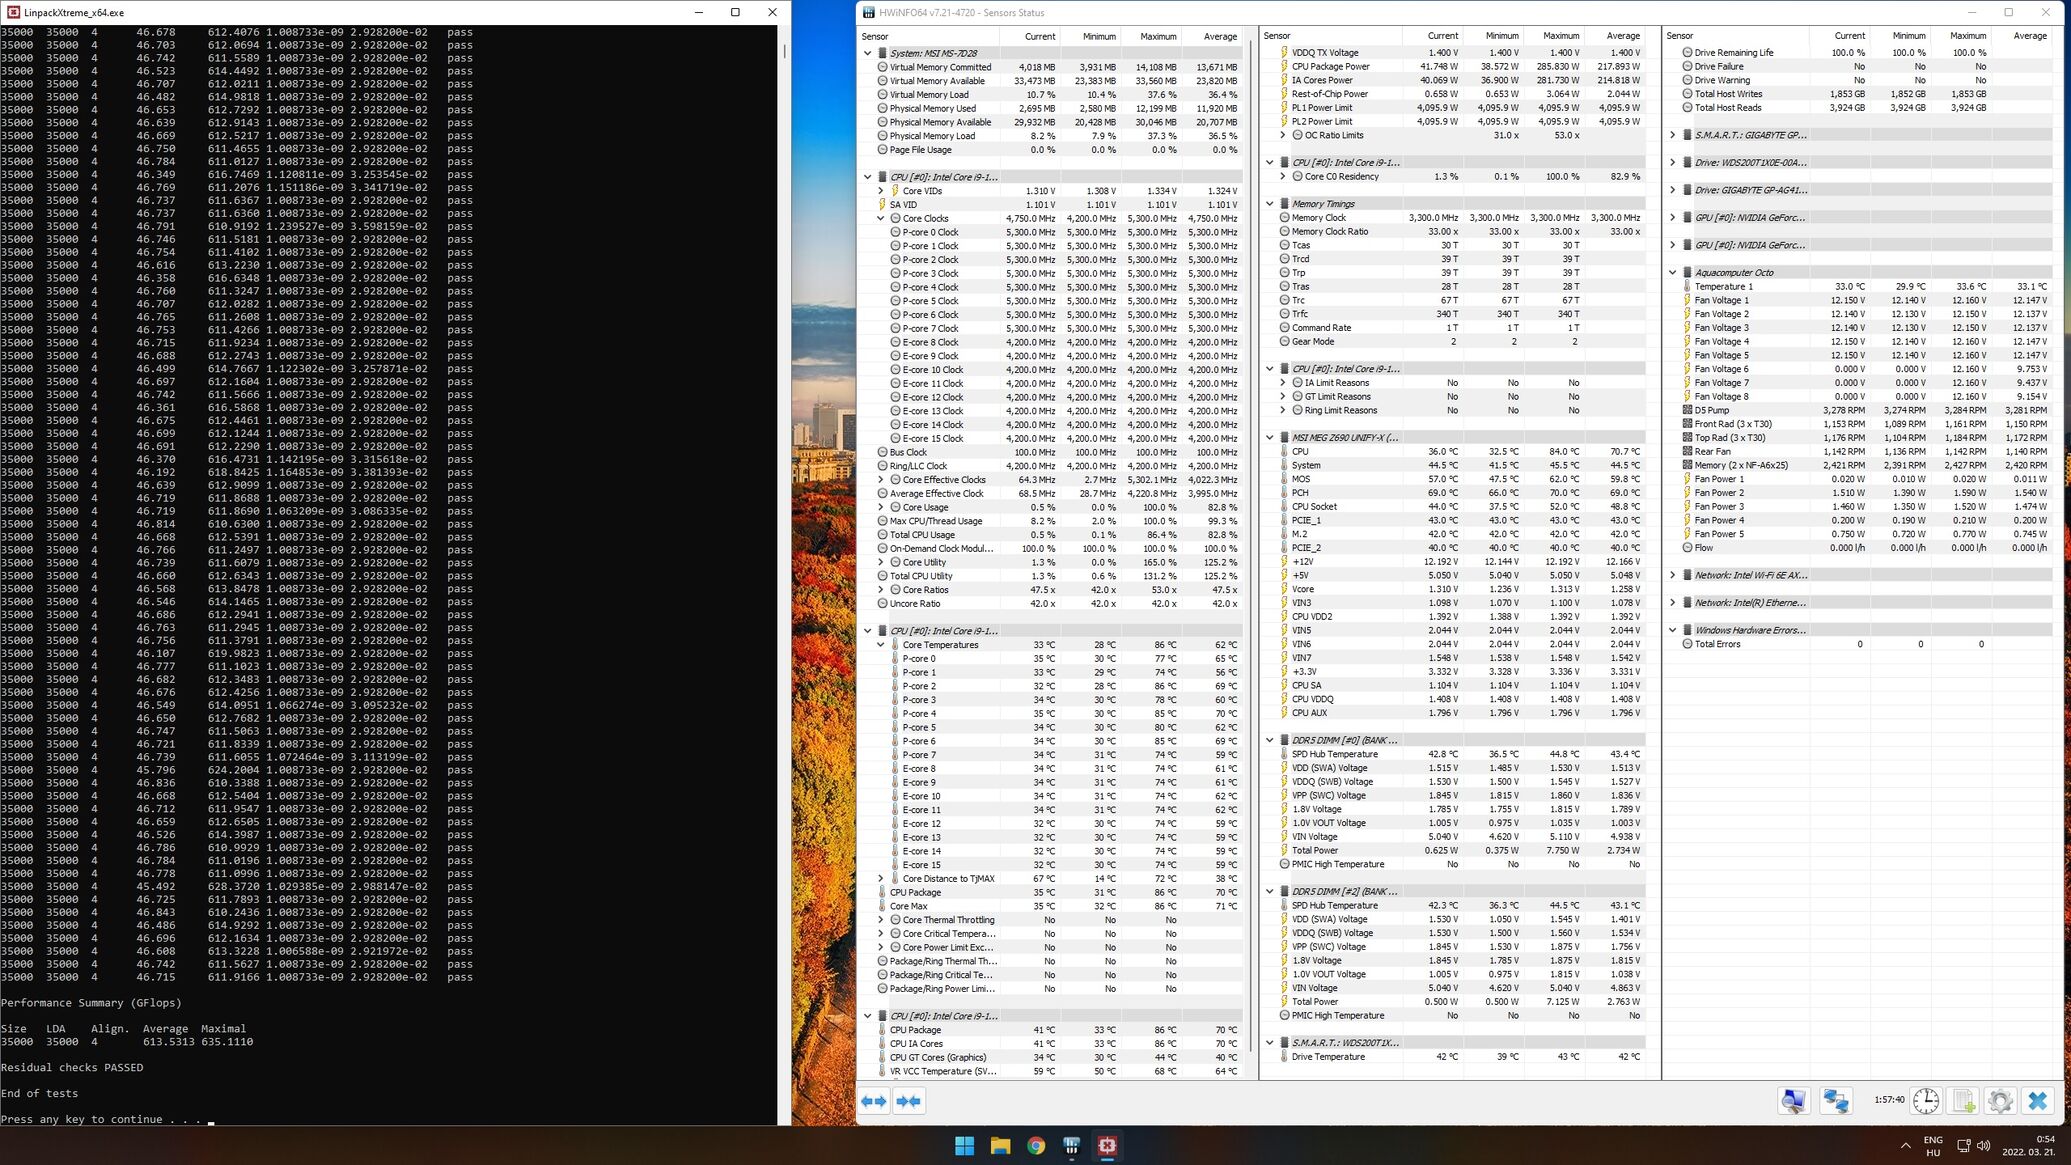Screen dimensions: 2071x1165
Task: Collapse the Core Temperatures tree
Action: coord(880,645)
